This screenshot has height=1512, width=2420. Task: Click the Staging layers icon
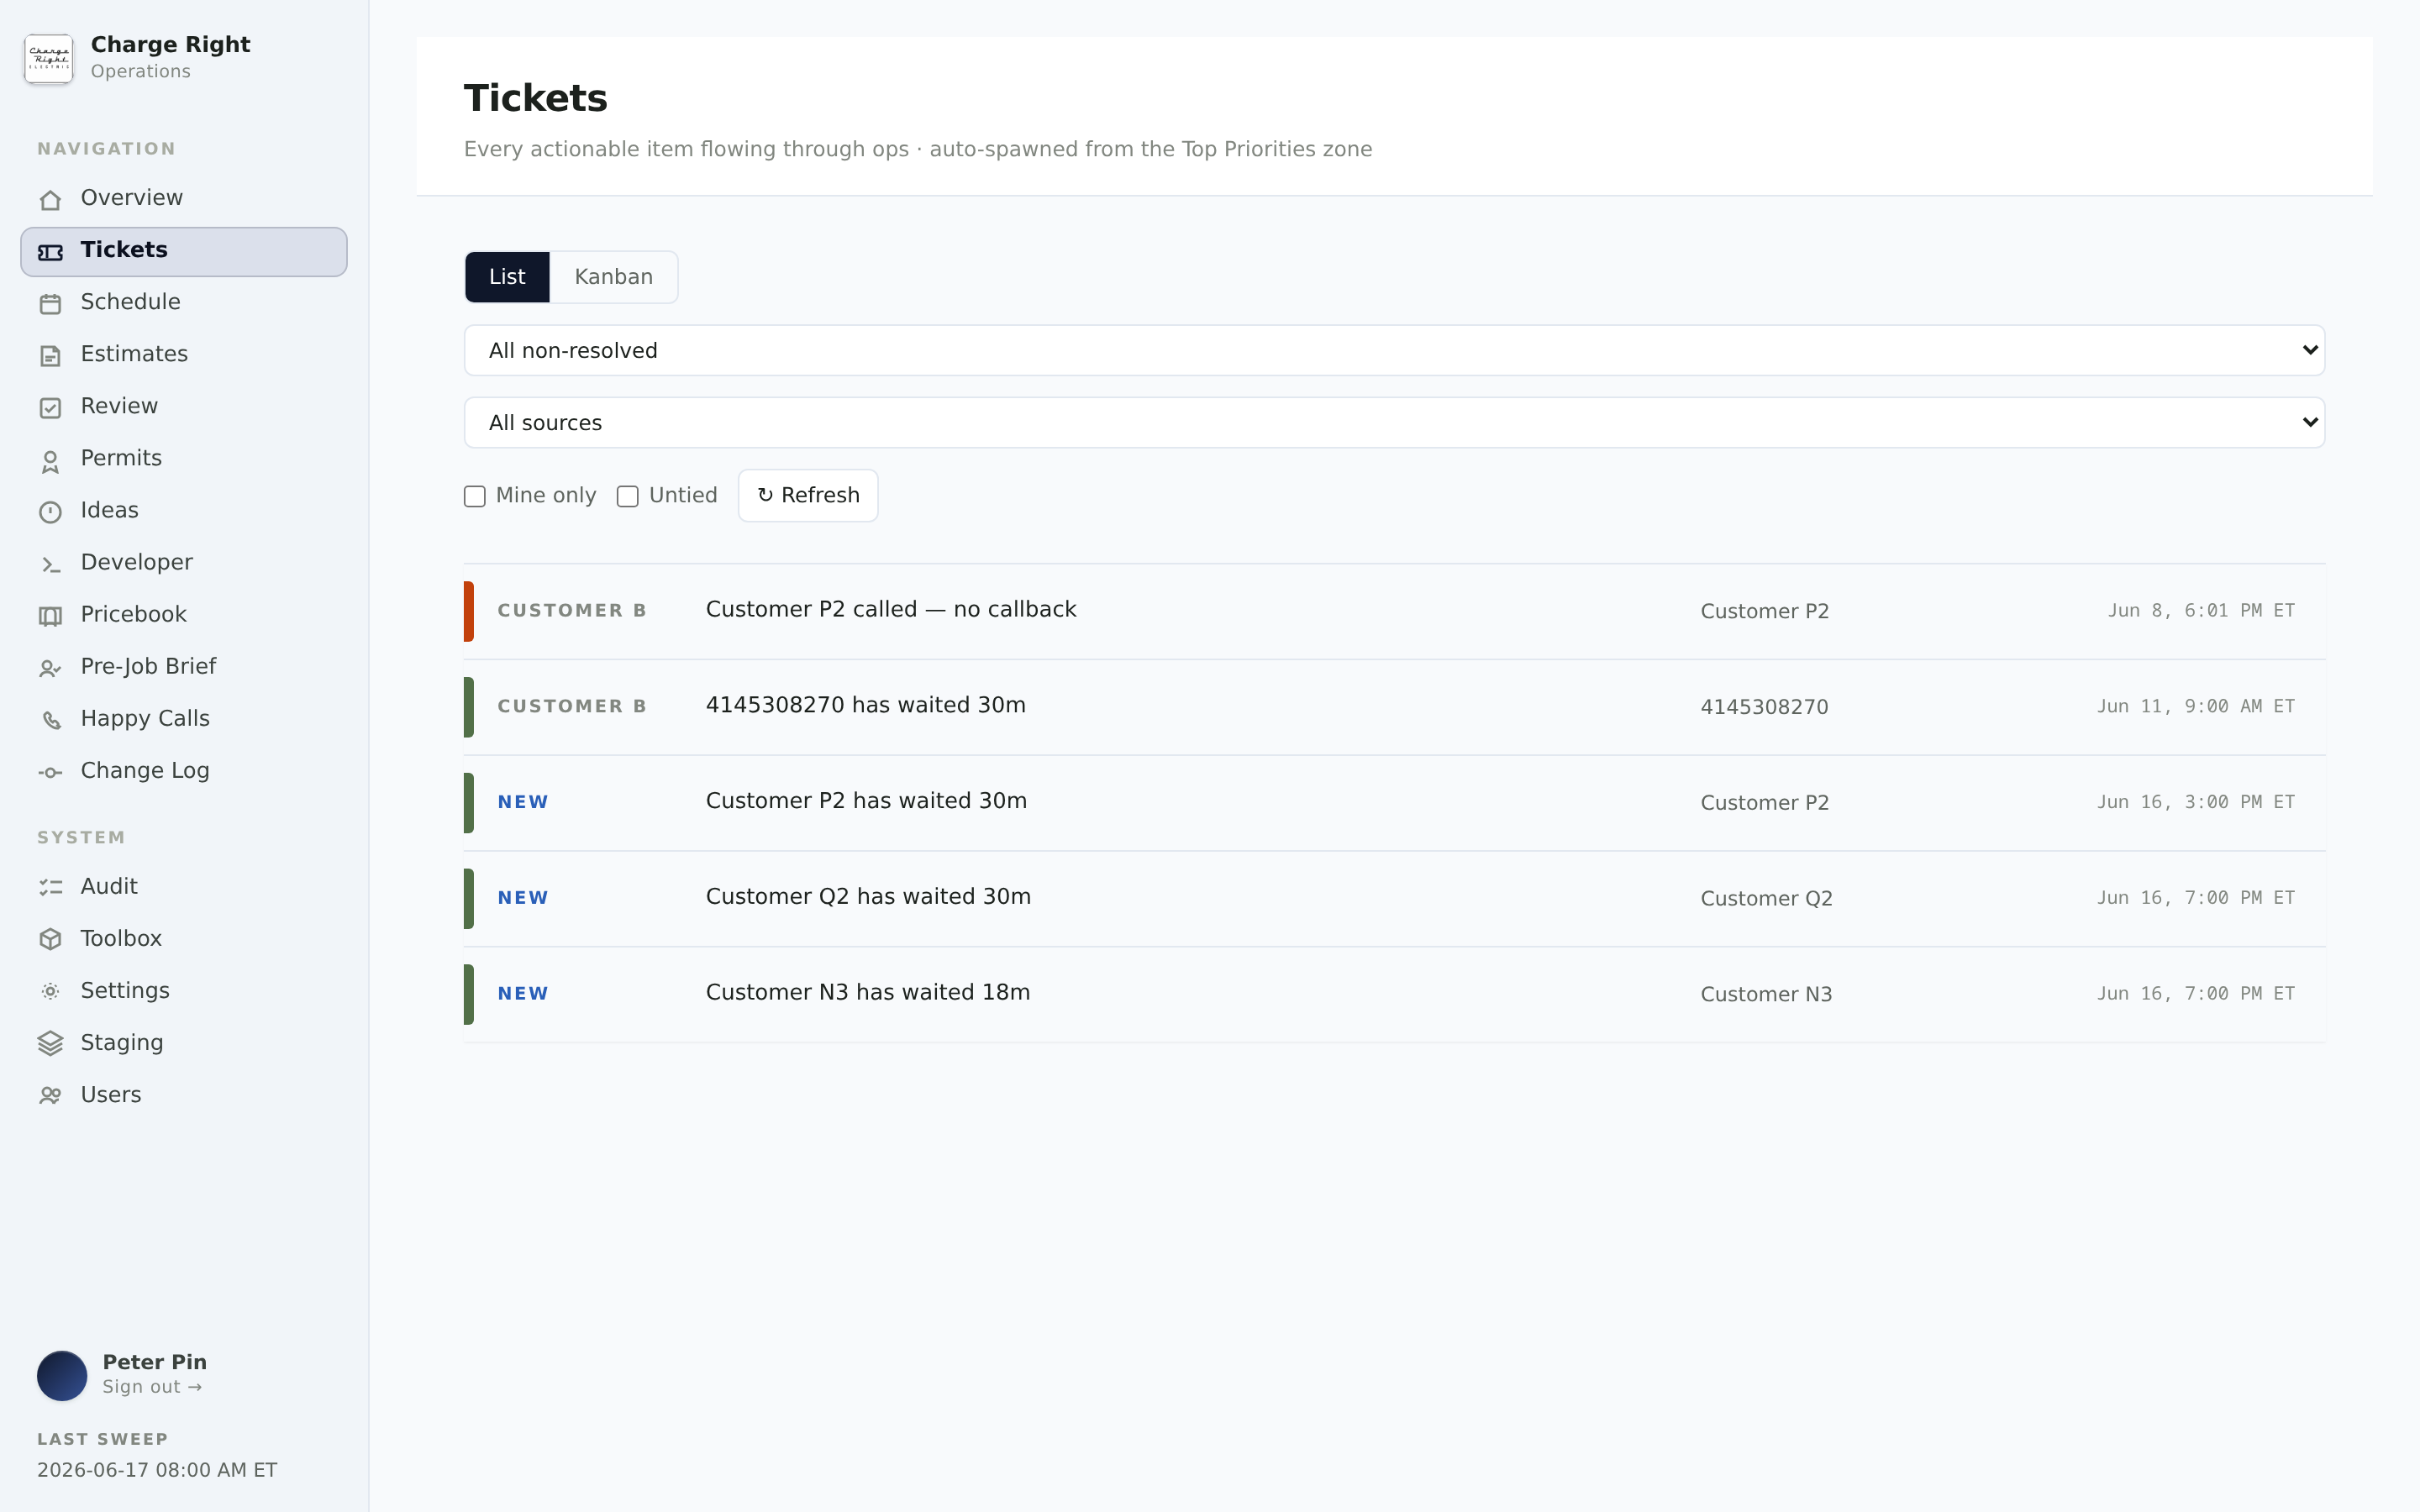pyautogui.click(x=50, y=1043)
